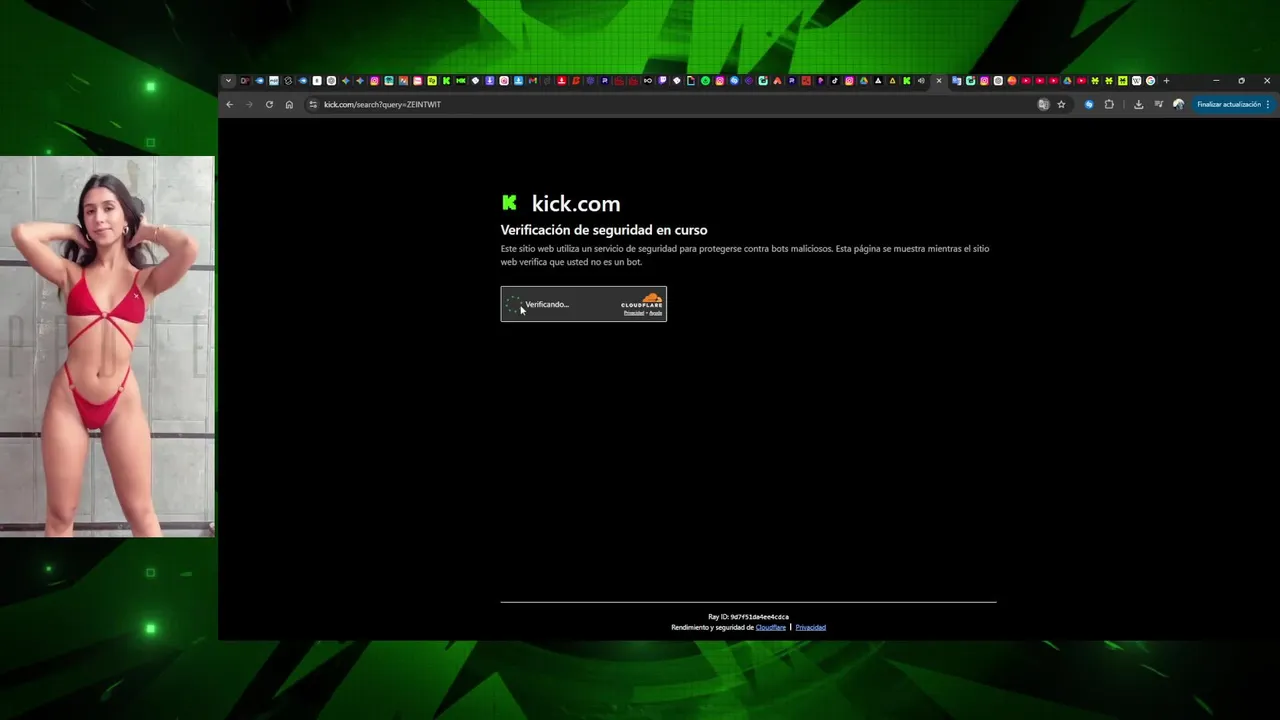This screenshot has height=720, width=1280.
Task: Switch to the HK tab
Action: pyautogui.click(x=460, y=81)
